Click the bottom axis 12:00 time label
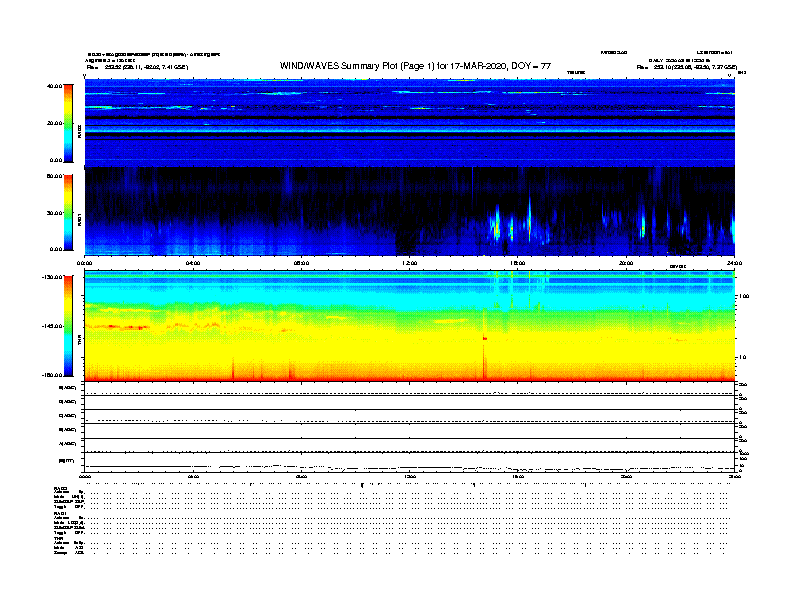Screen dimensions: 792x612 tap(410, 476)
